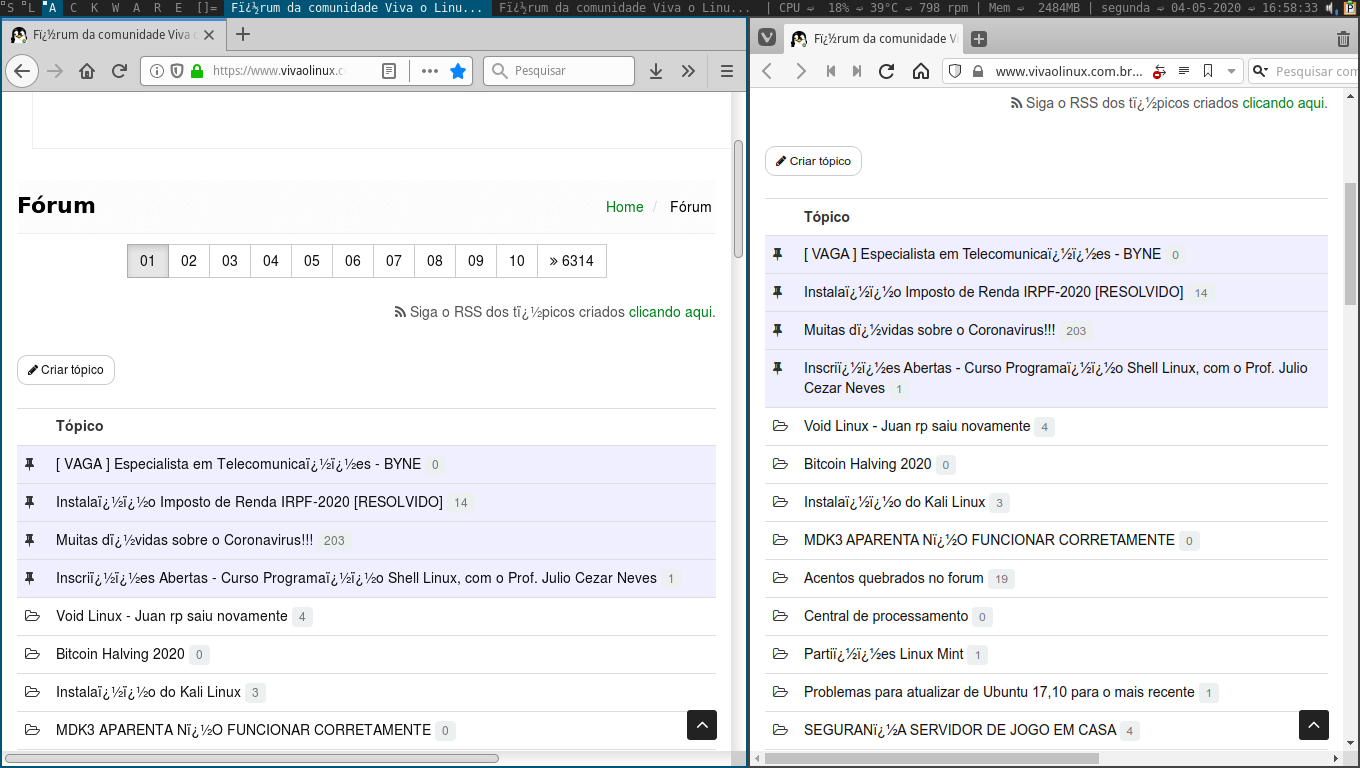Click the padlock in Vivaldi address bar
The height and width of the screenshot is (768, 1360).
coord(976,71)
